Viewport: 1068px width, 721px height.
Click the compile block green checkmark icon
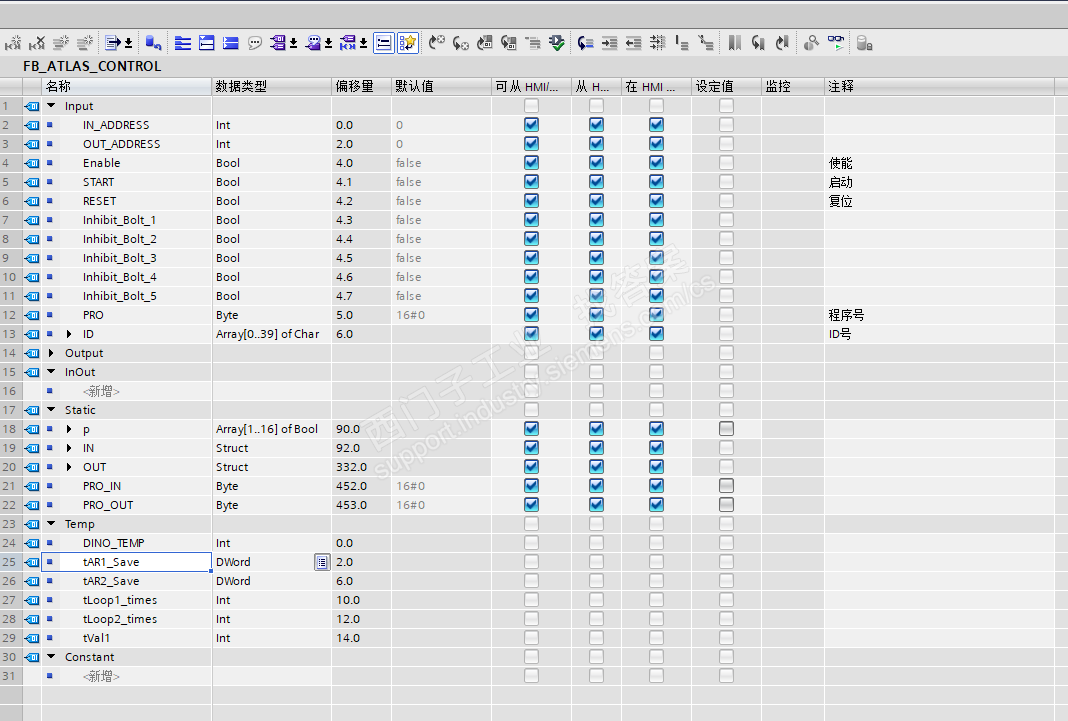(557, 43)
